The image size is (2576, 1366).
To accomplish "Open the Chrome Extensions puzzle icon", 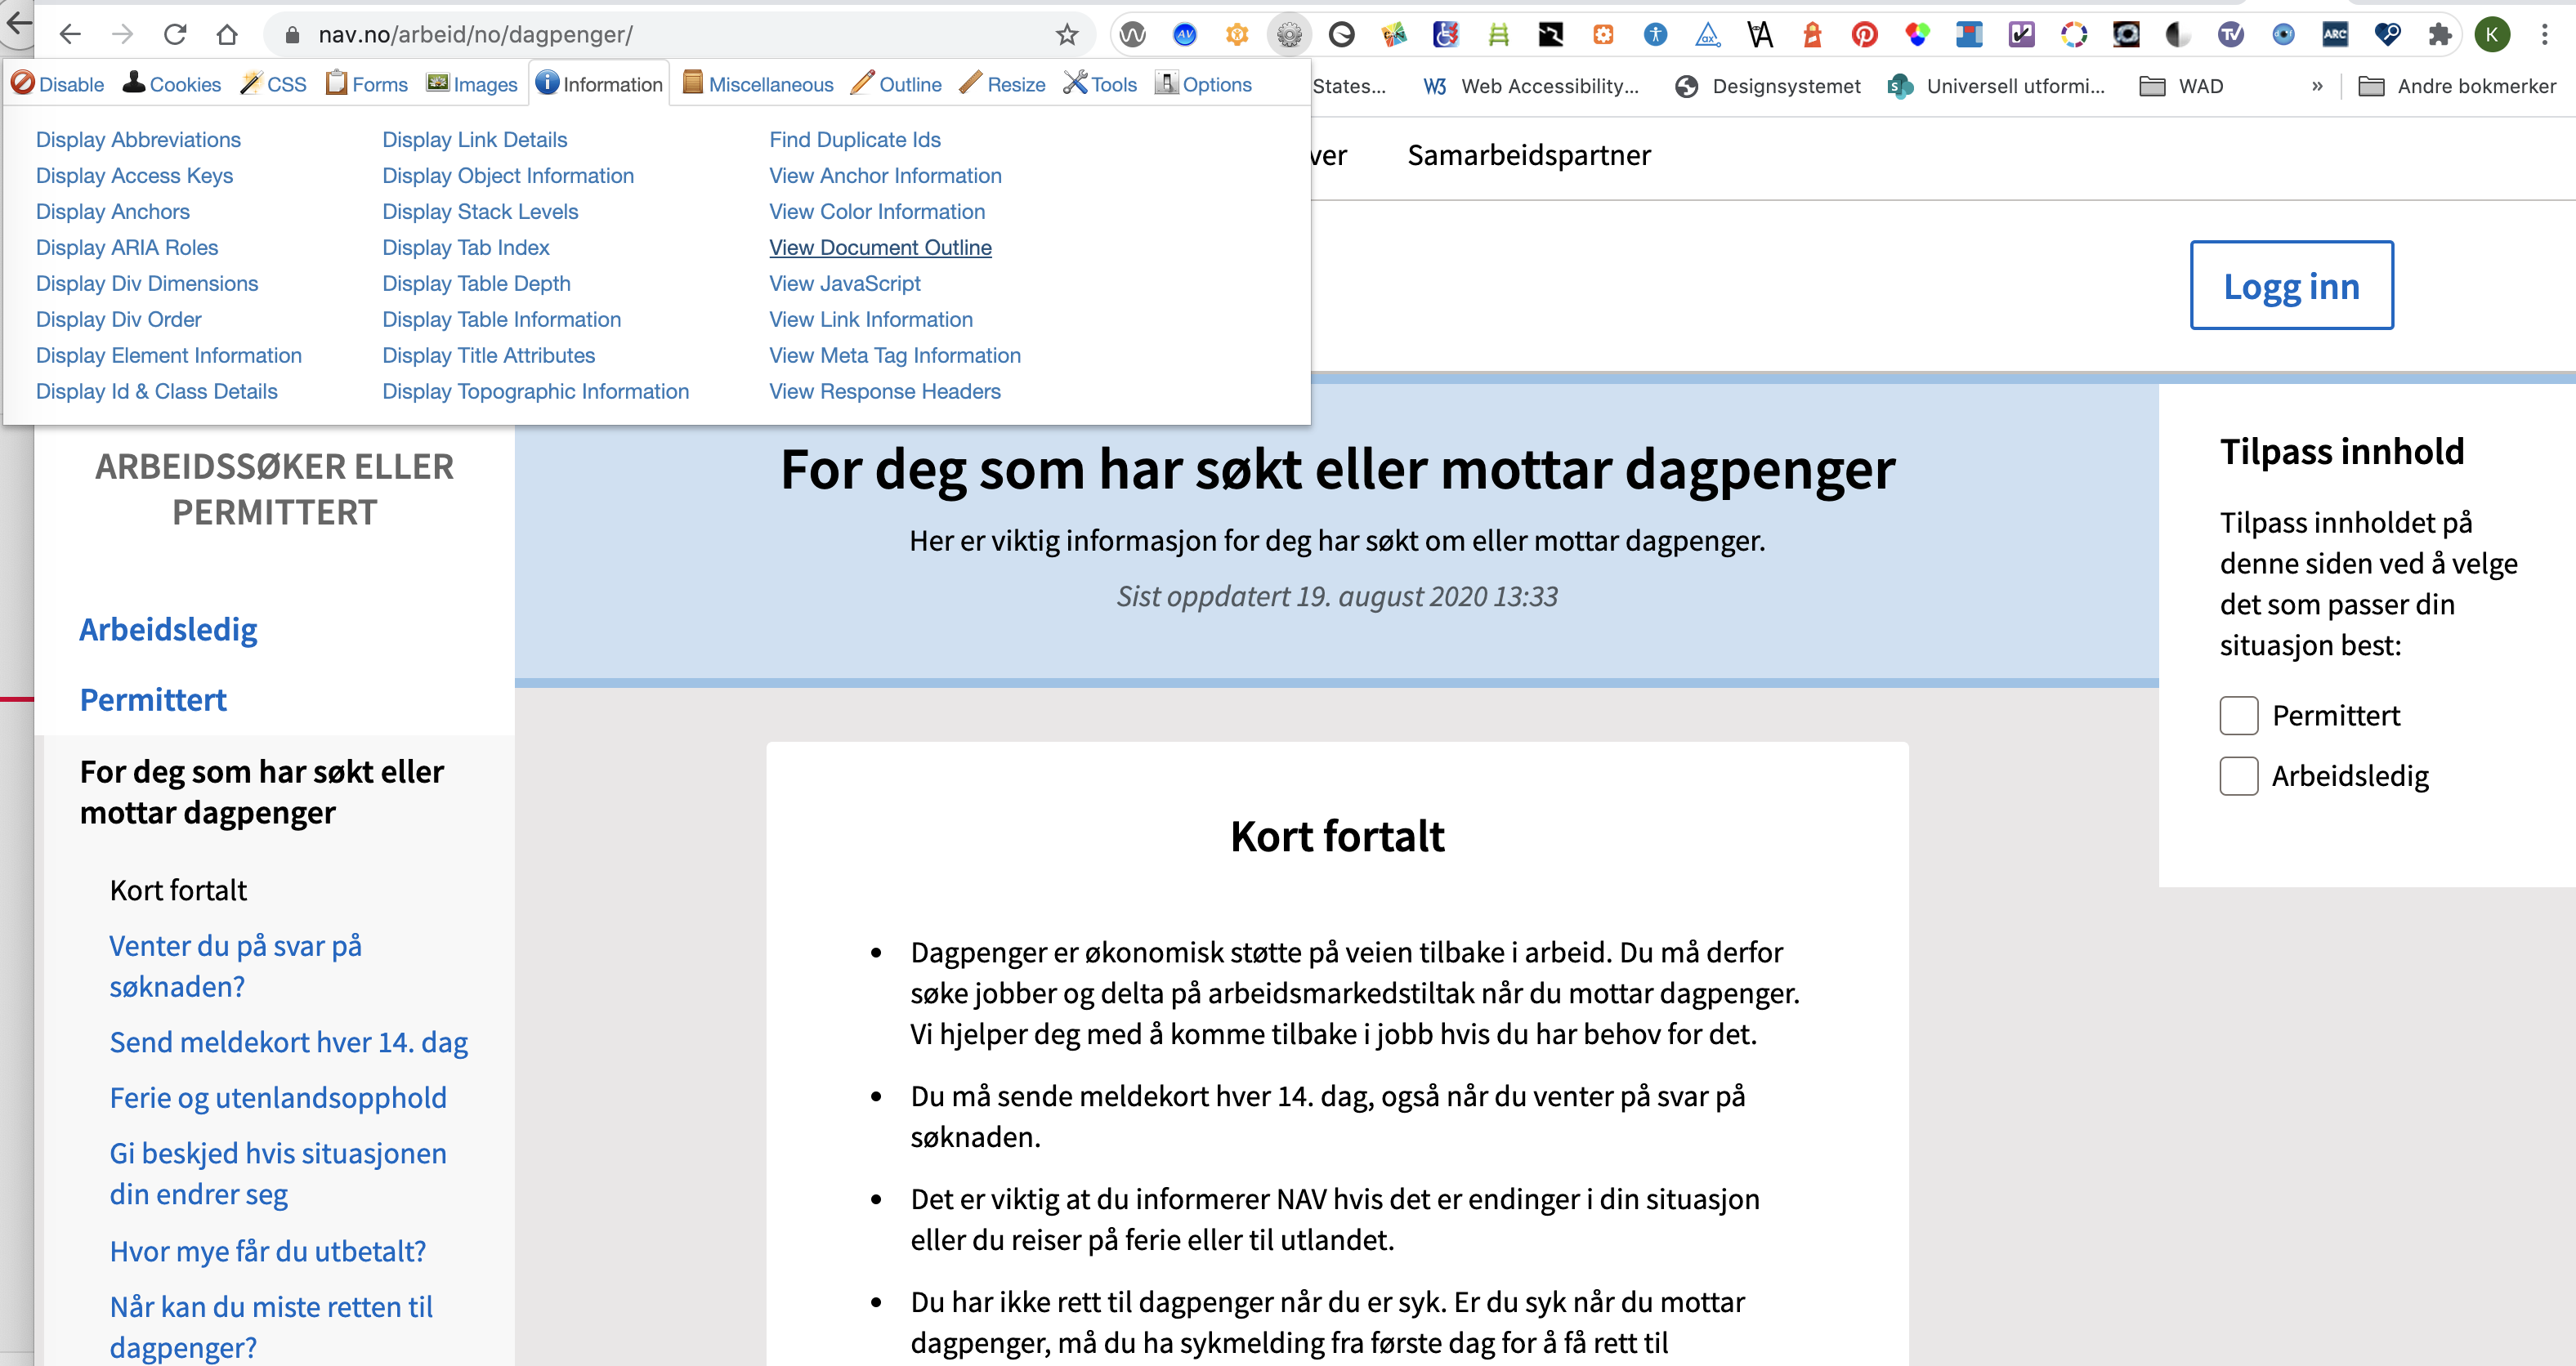I will pyautogui.click(x=2439, y=35).
